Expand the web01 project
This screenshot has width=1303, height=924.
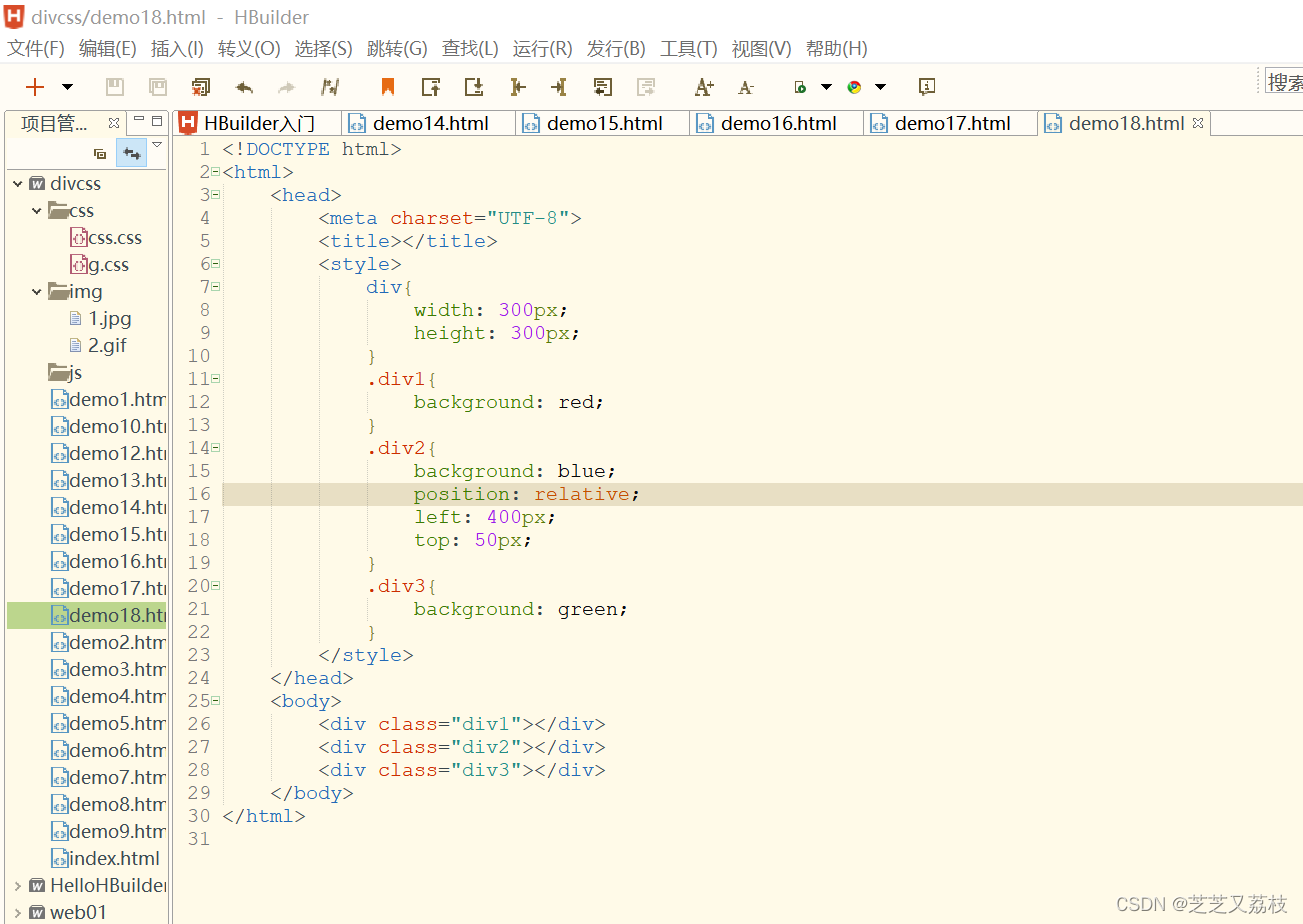click(18, 912)
